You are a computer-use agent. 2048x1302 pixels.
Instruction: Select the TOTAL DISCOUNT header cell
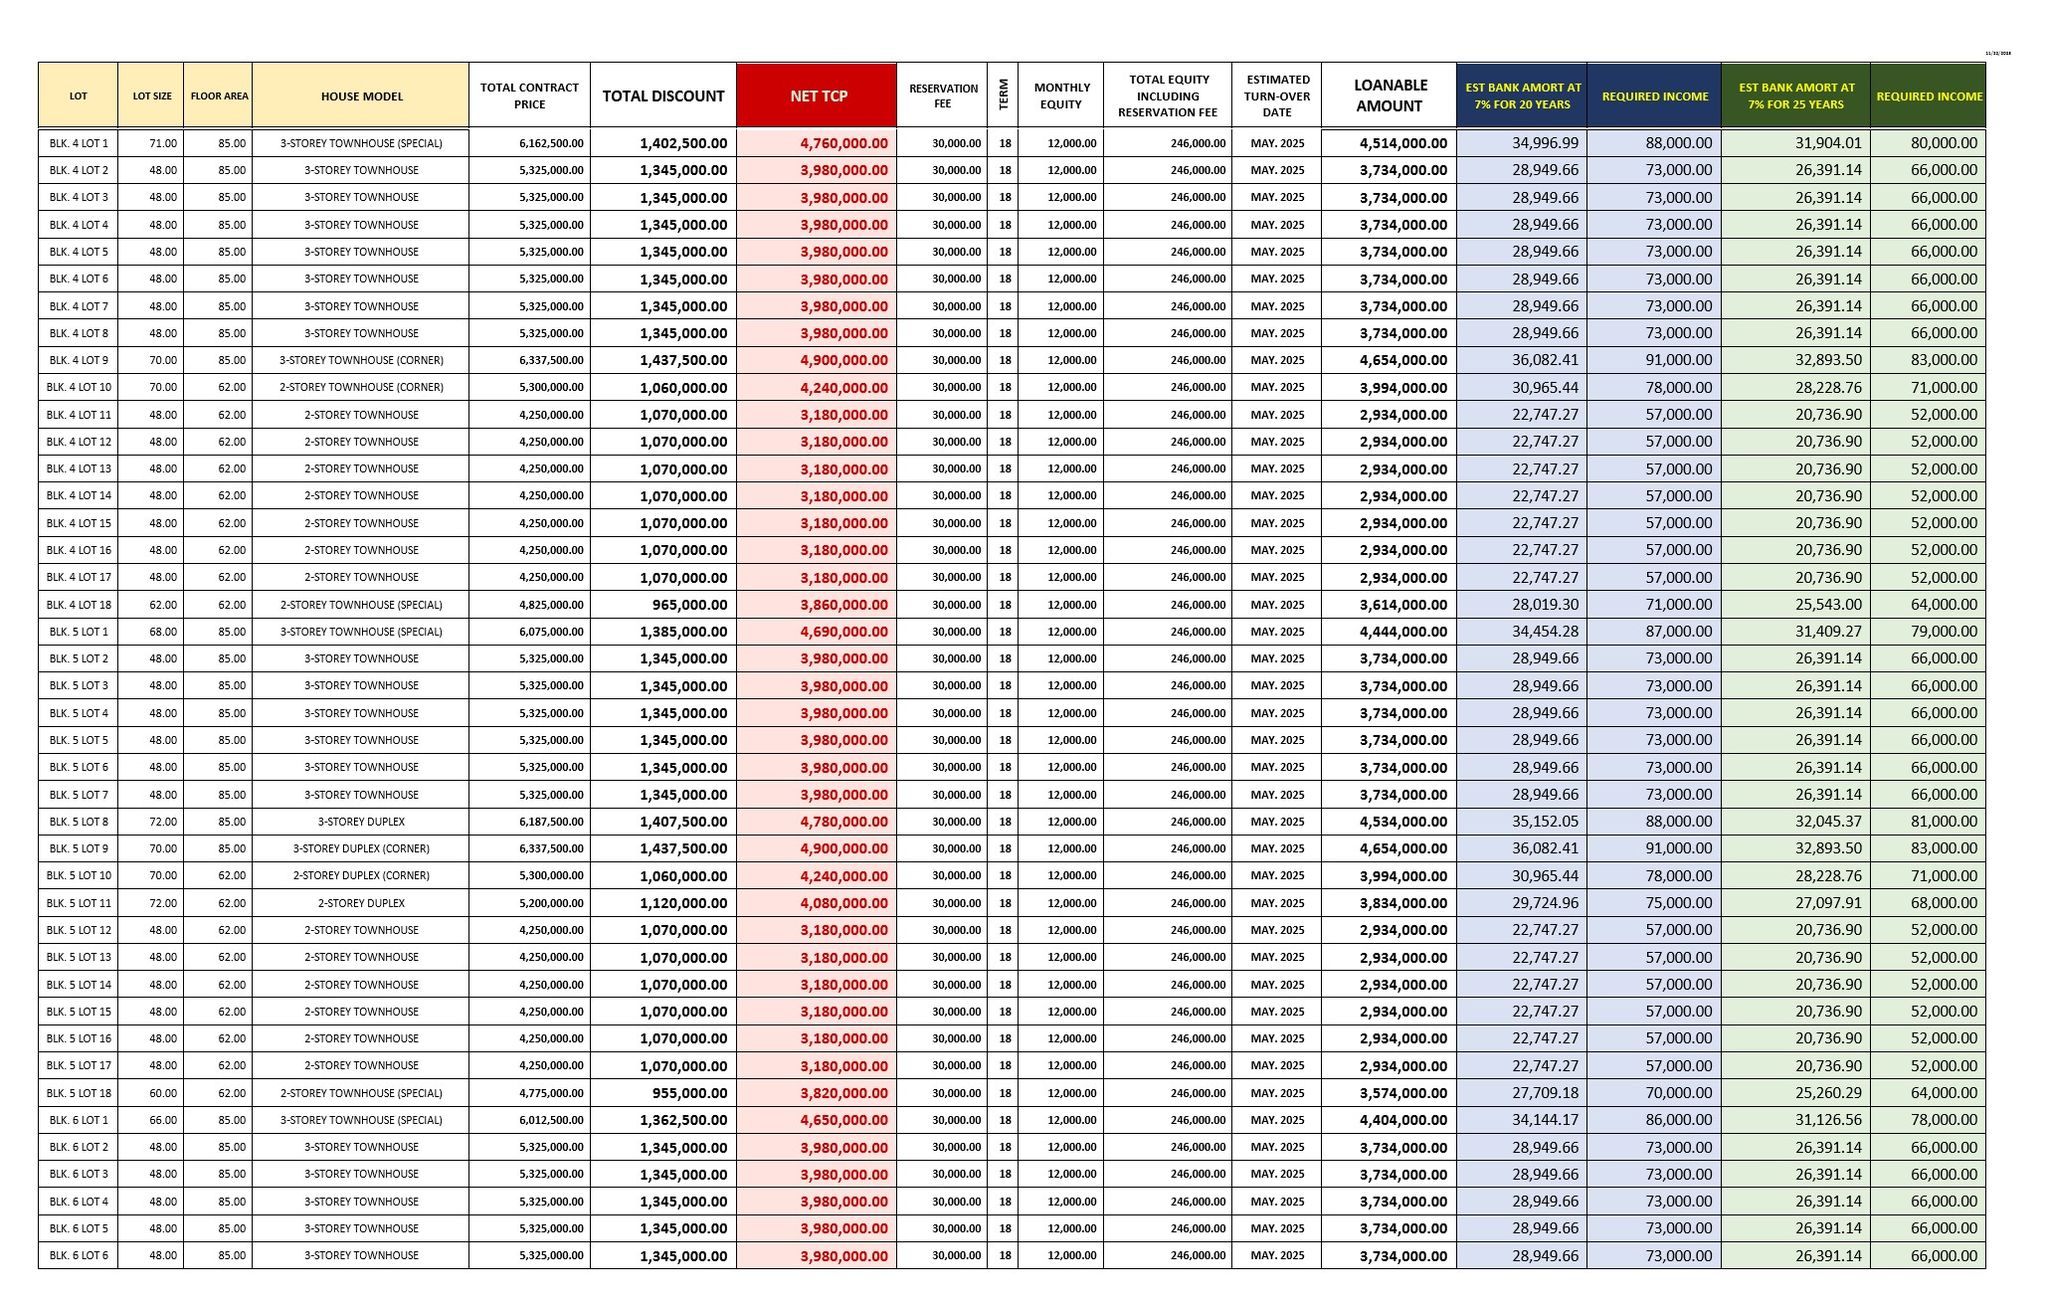coord(663,96)
